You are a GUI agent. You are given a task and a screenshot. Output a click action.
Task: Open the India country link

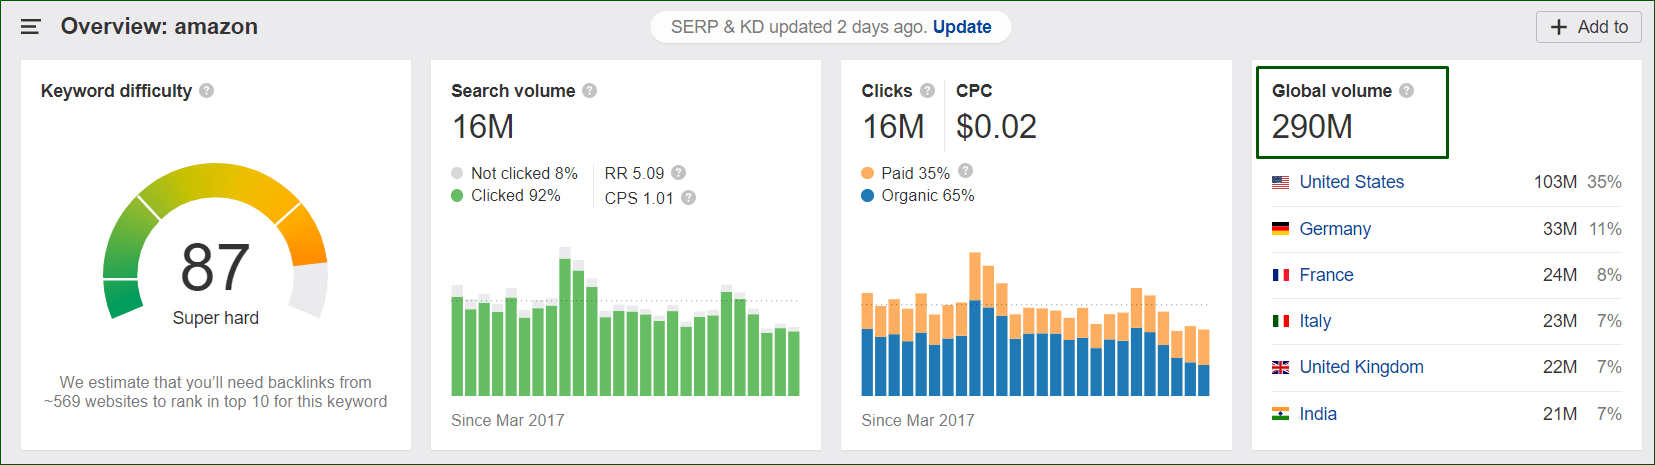point(1318,414)
